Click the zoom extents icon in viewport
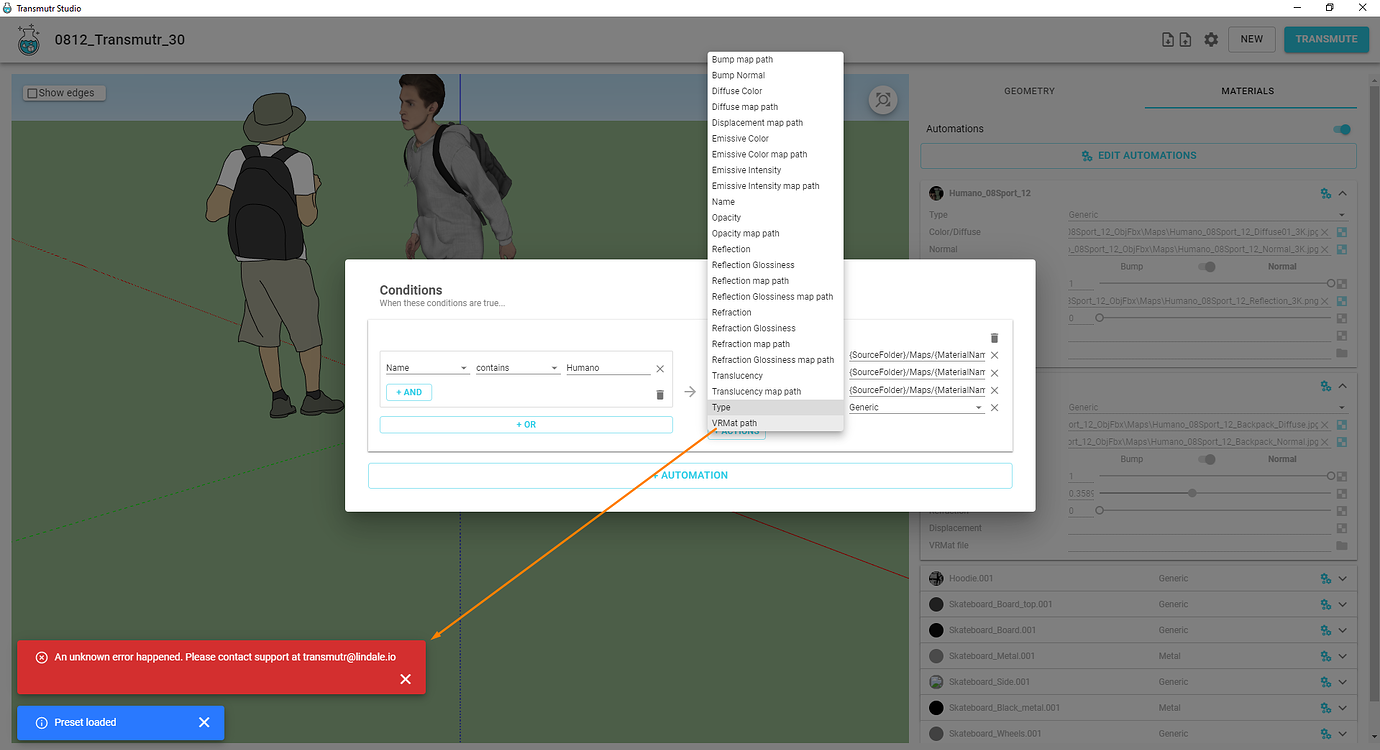1380x750 pixels. pyautogui.click(x=882, y=99)
